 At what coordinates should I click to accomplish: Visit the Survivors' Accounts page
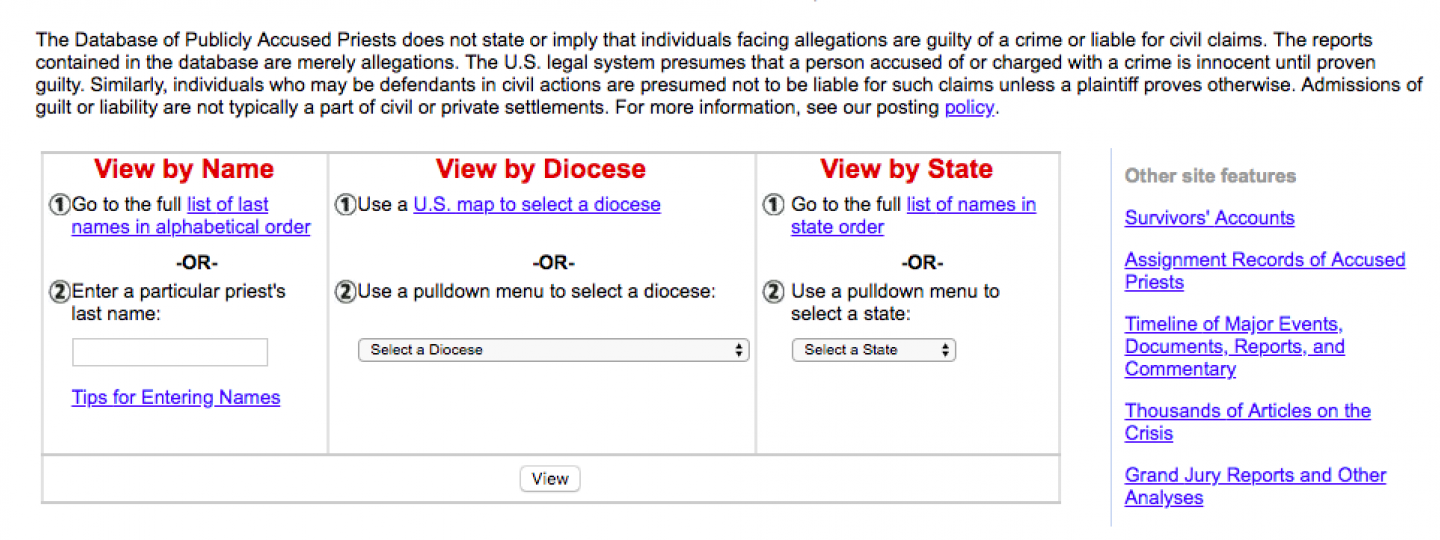pyautogui.click(x=1209, y=218)
